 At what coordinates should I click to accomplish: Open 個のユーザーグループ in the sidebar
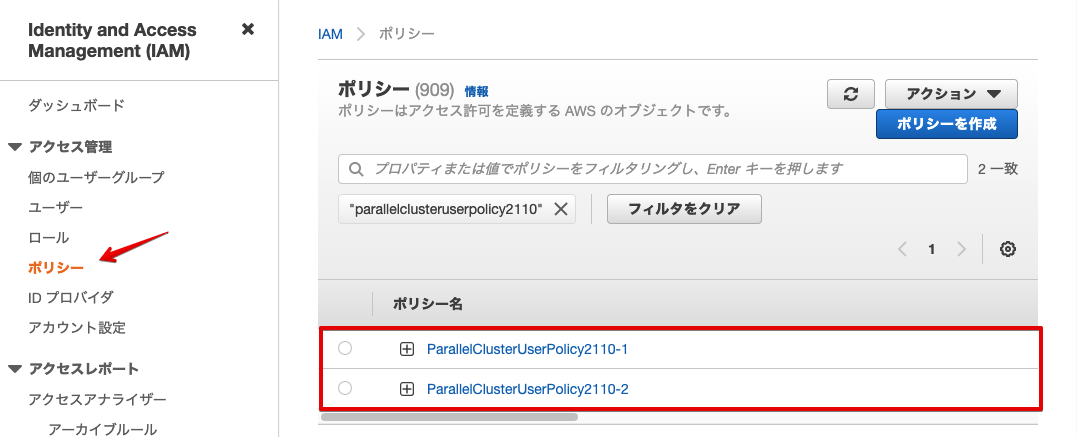click(x=96, y=177)
